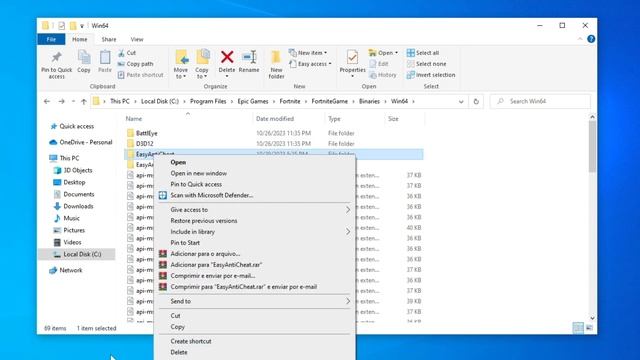The width and height of the screenshot is (640, 360).
Task: Switch to Large icons view in status bar
Action: (589, 328)
